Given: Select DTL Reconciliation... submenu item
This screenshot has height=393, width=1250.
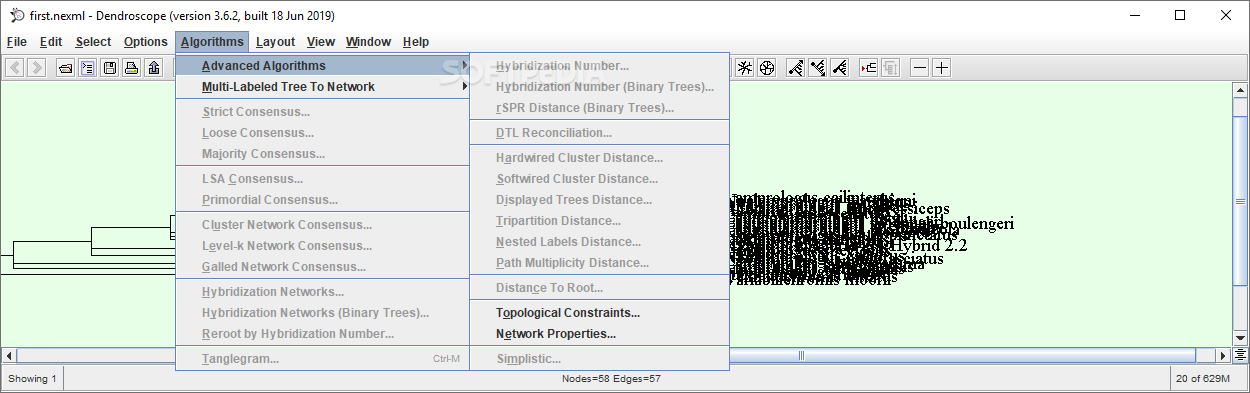Looking at the screenshot, I should pyautogui.click(x=599, y=133).
